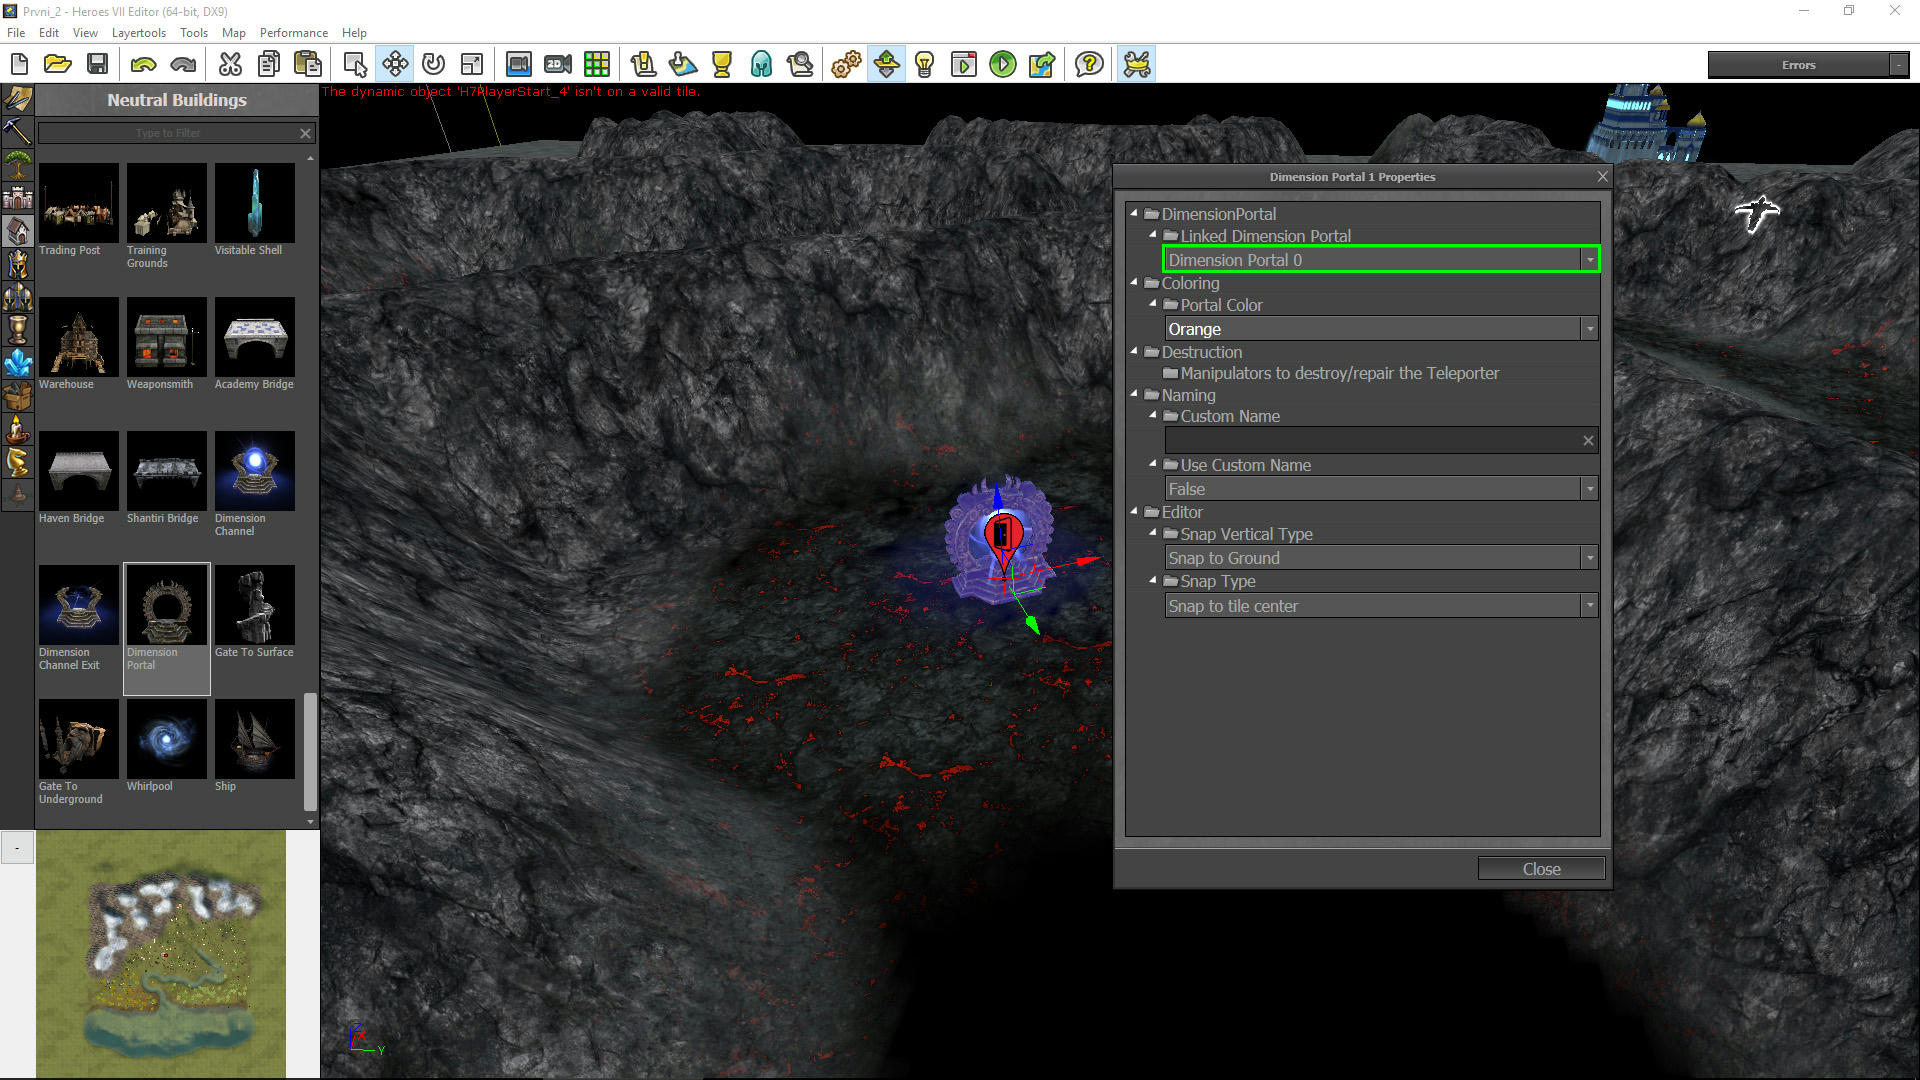The image size is (1920, 1080).
Task: Open the golden trophy settings
Action: (x=722, y=65)
